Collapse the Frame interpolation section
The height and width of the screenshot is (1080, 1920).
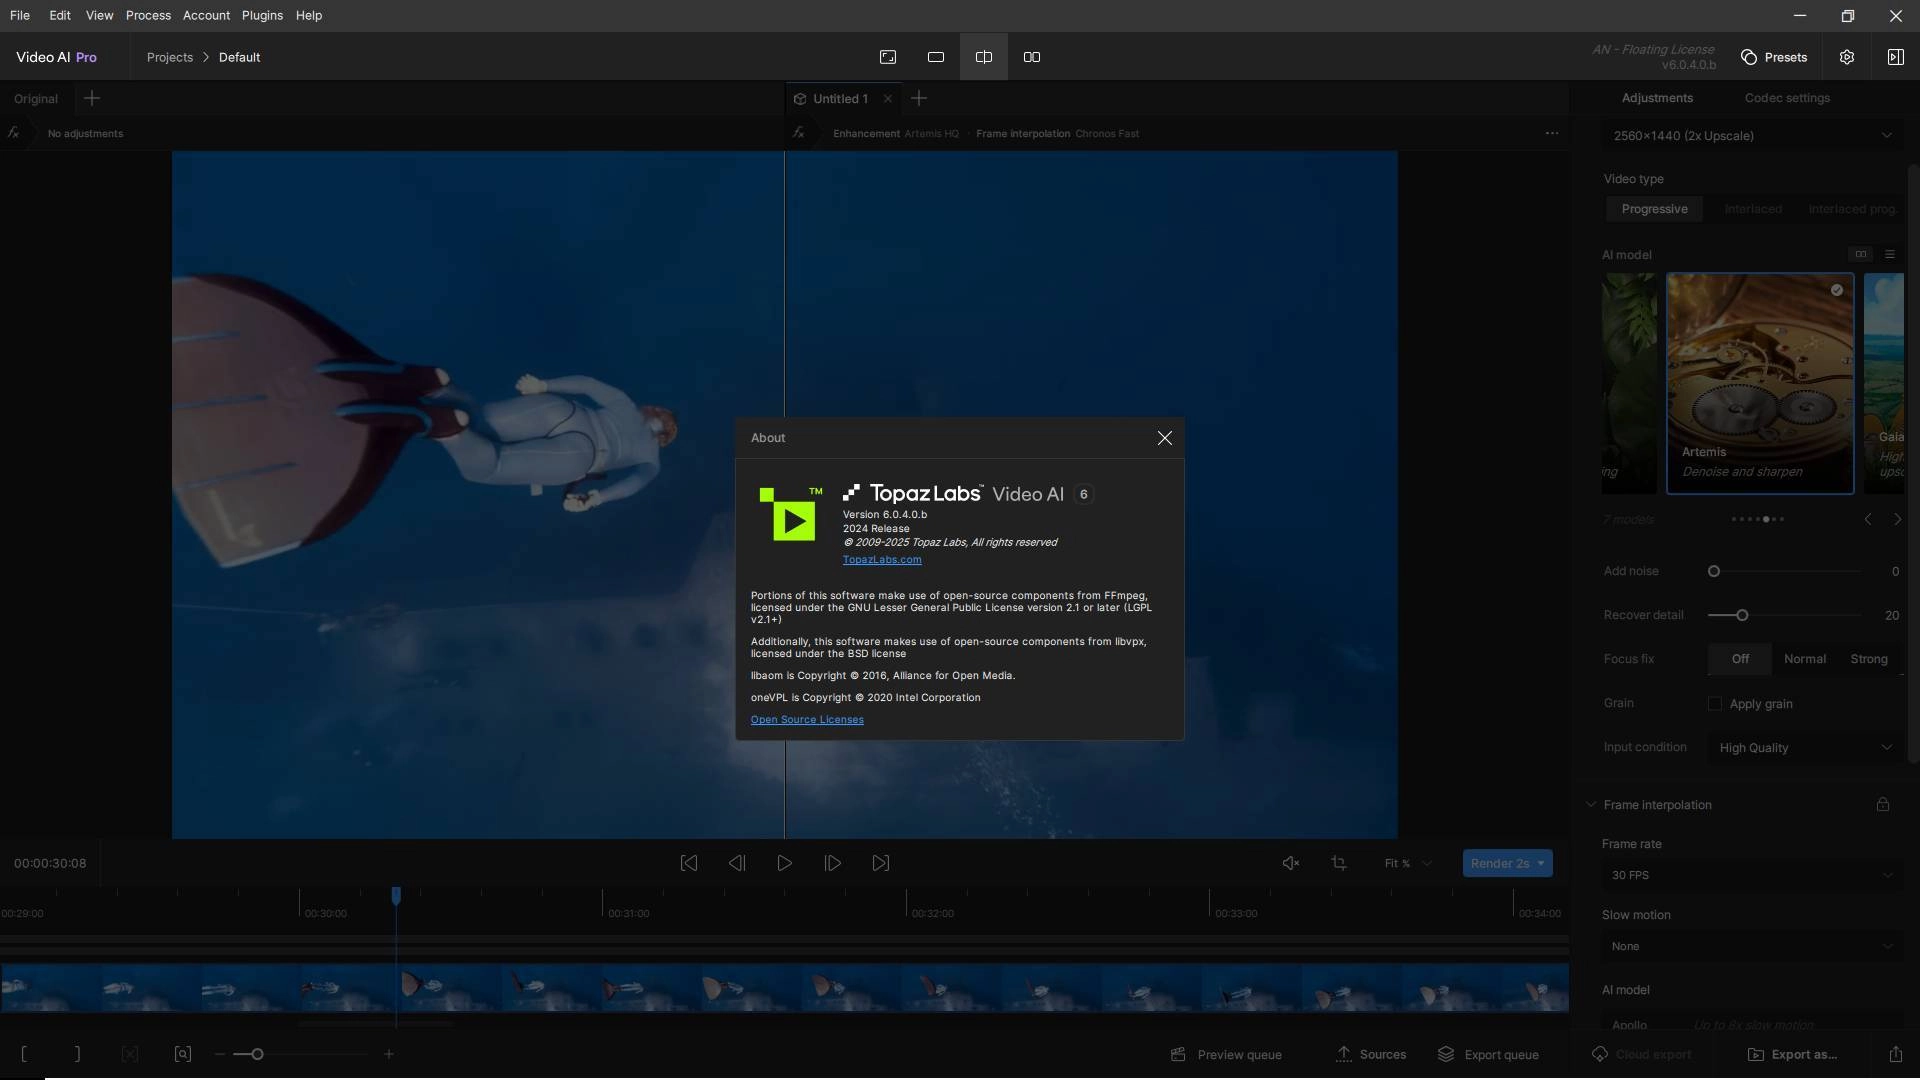[x=1590, y=805]
